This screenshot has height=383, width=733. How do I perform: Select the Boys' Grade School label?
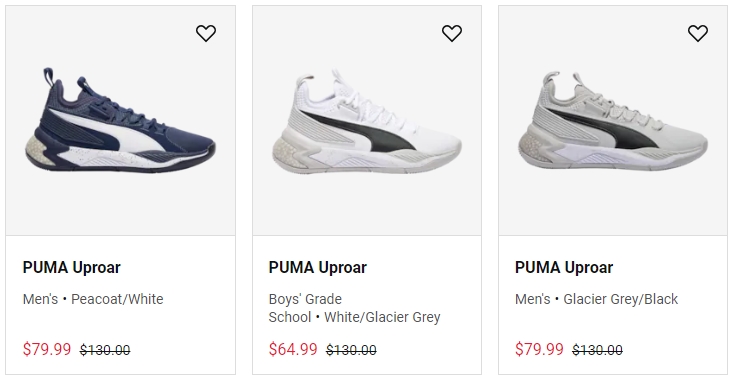(305, 308)
